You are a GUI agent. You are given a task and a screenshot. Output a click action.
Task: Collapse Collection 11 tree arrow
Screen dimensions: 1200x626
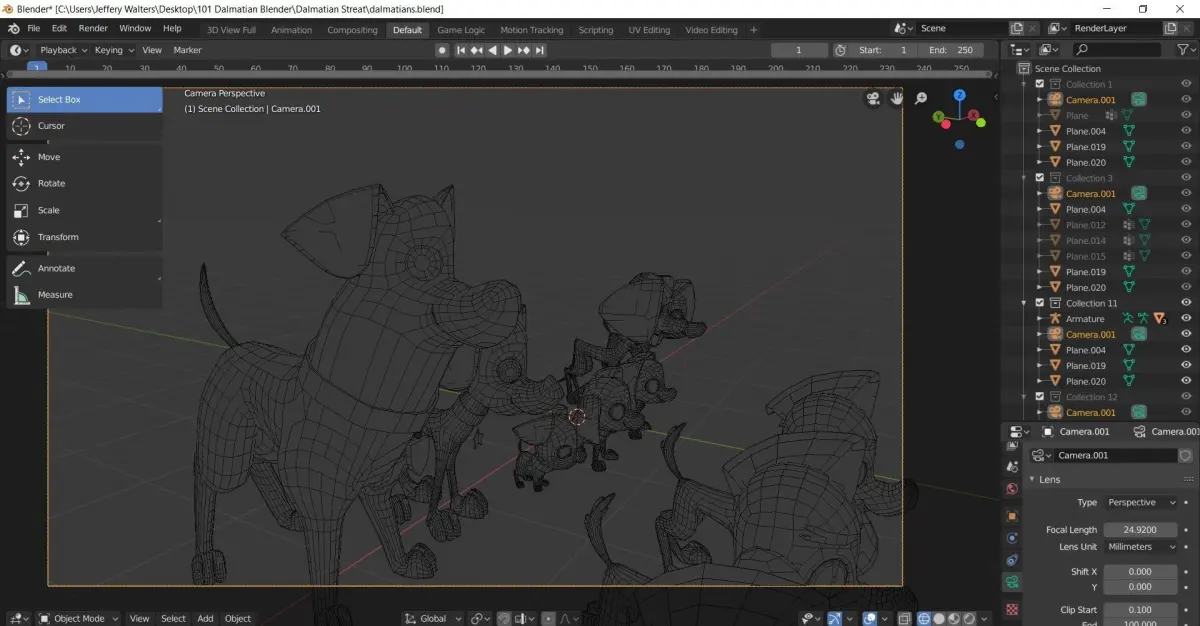[x=1024, y=303]
